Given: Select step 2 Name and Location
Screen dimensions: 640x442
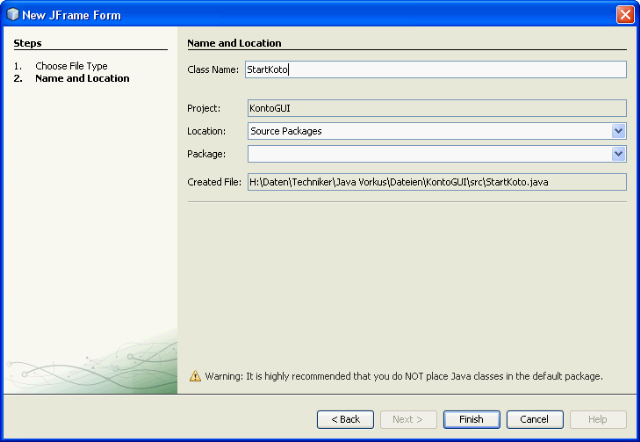Looking at the screenshot, I should 81,78.
